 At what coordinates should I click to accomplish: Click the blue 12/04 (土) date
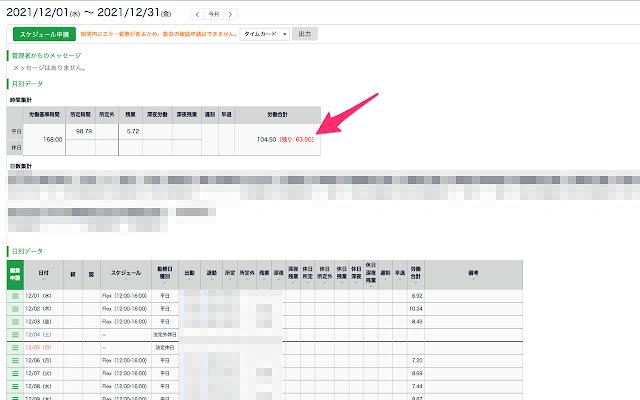pyautogui.click(x=38, y=335)
